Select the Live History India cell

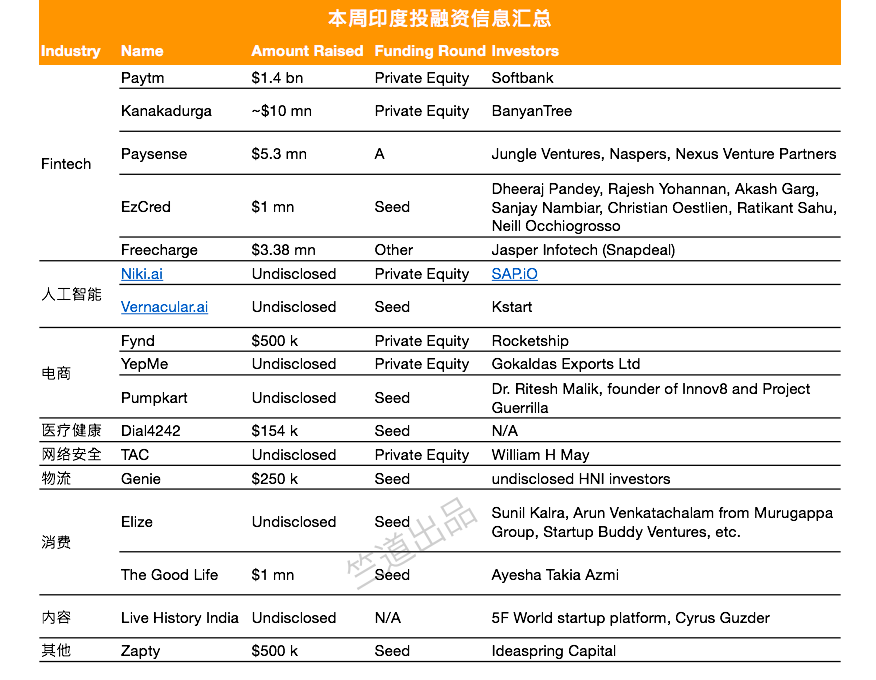click(180, 618)
